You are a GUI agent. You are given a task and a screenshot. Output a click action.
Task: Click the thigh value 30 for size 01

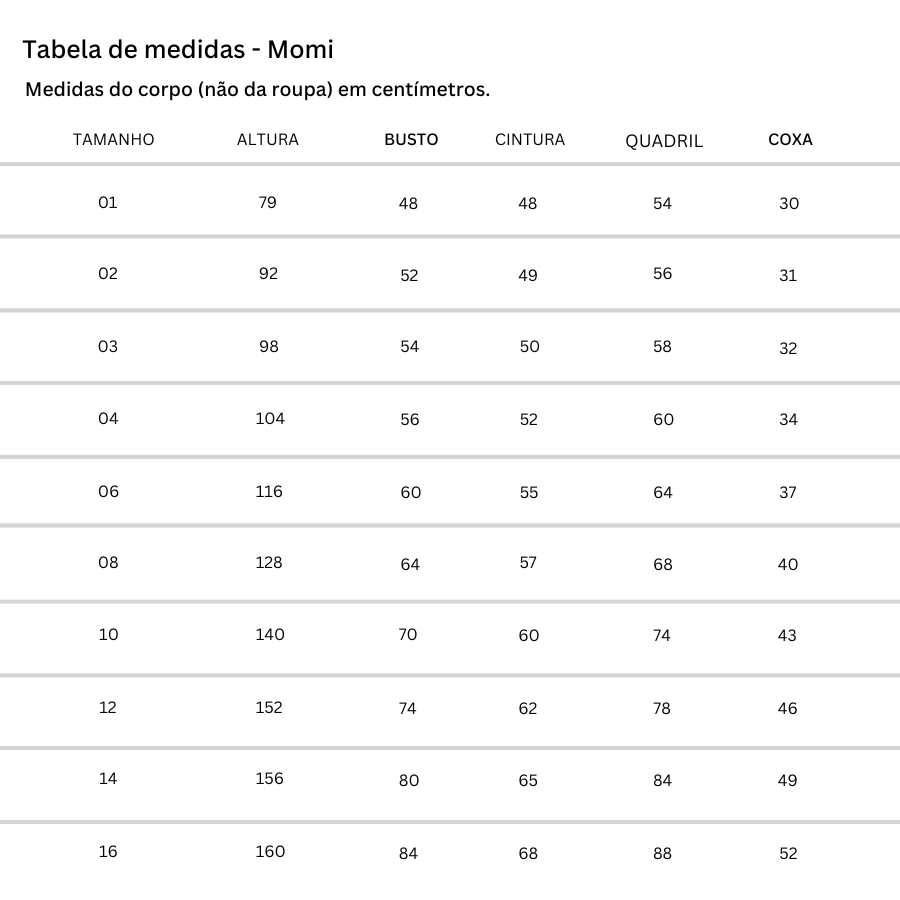(x=789, y=203)
